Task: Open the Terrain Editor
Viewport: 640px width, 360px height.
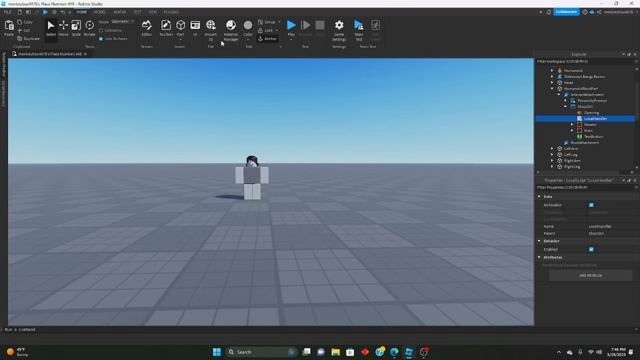Action: [147, 29]
